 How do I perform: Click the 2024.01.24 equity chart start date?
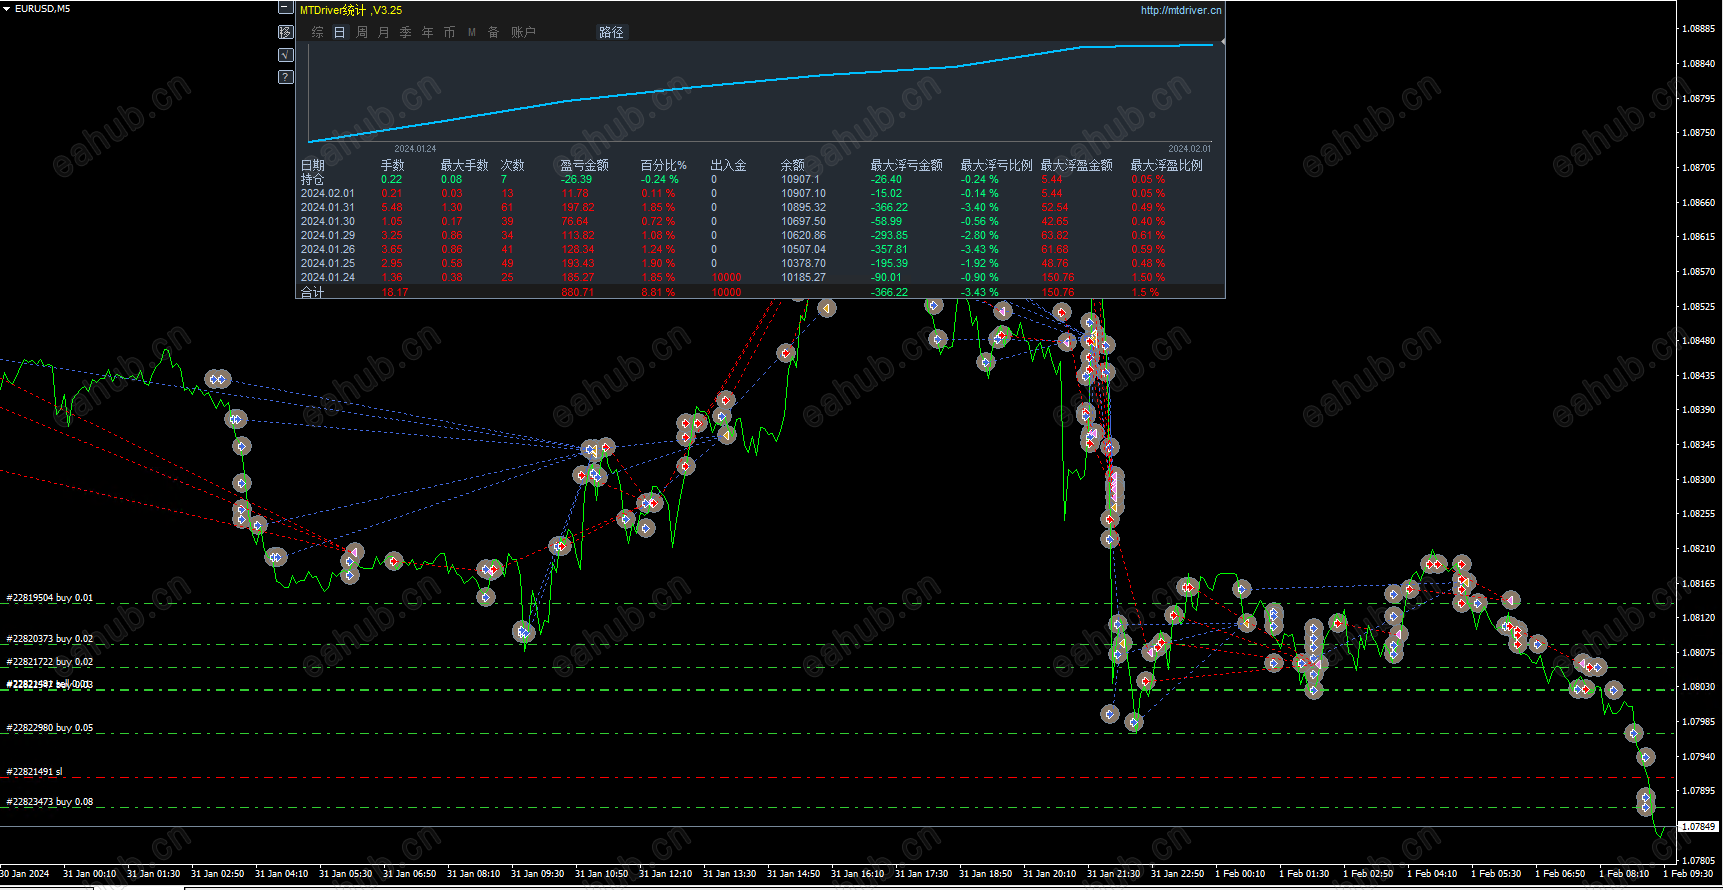pos(415,149)
